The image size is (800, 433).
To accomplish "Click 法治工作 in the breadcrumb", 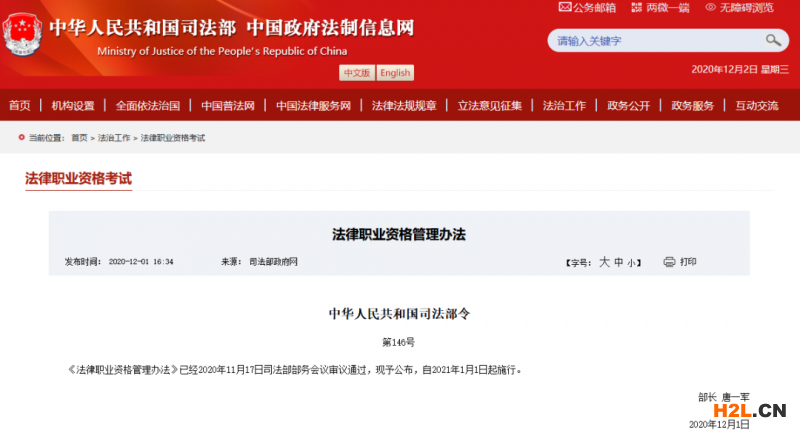I will pos(114,138).
